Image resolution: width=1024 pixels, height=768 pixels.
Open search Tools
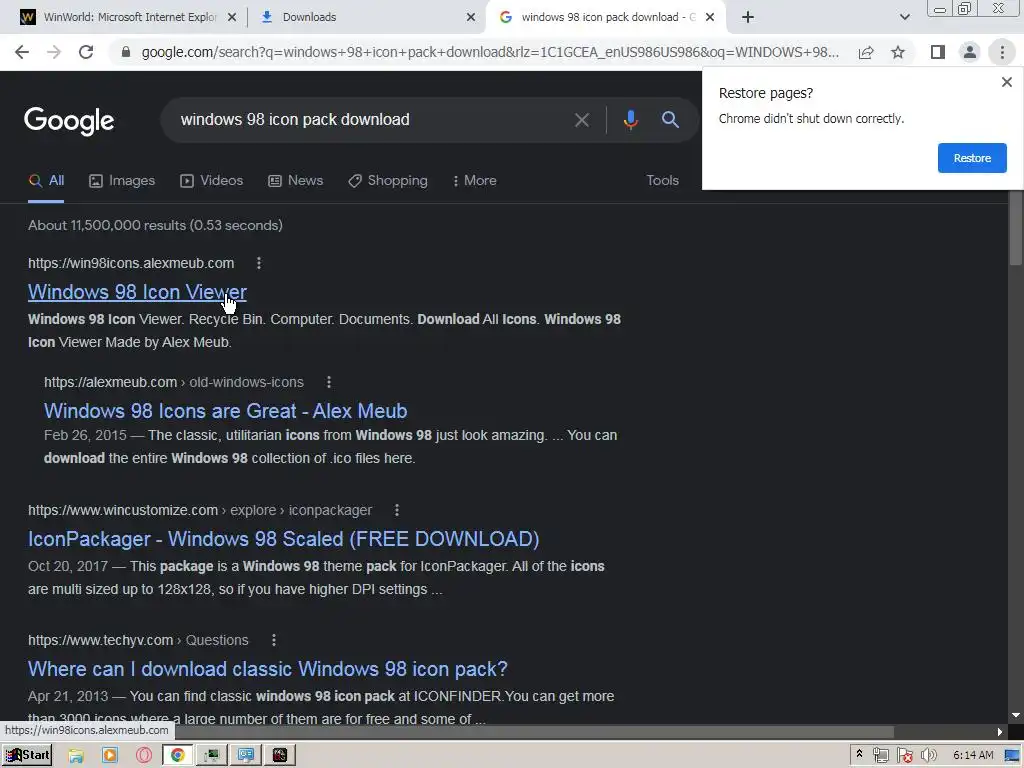(x=662, y=181)
